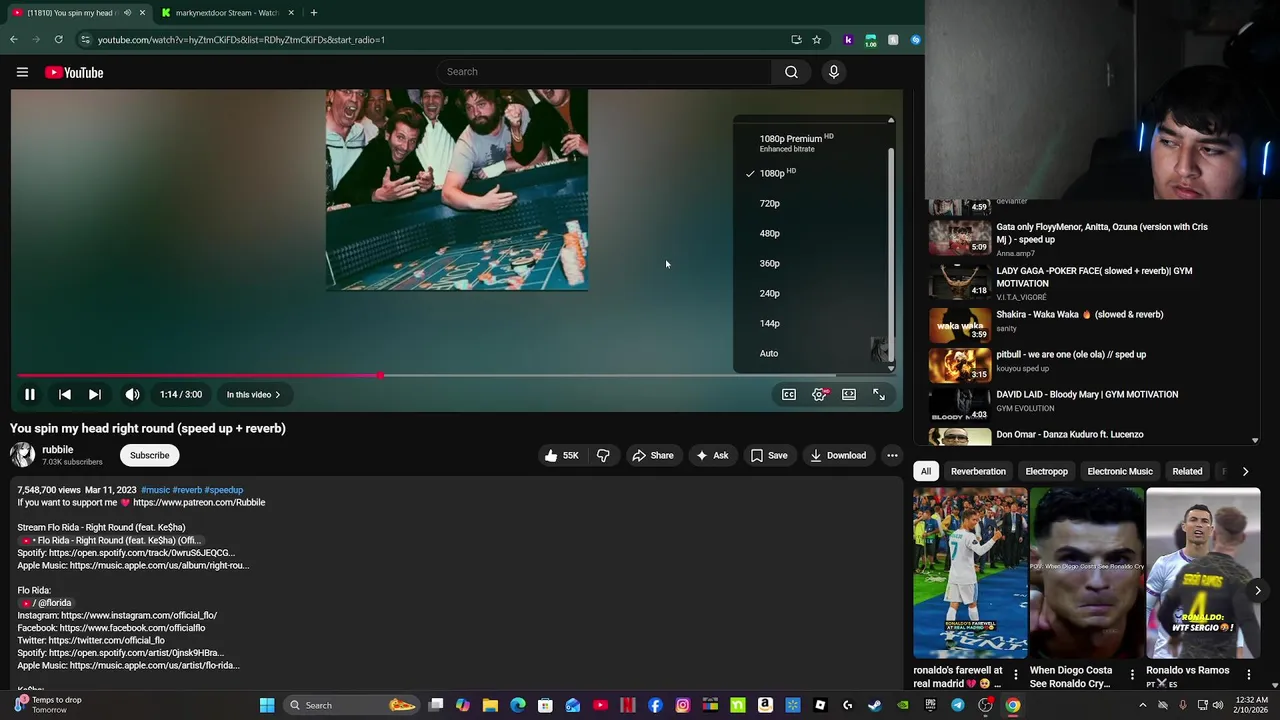Skip to the previous video
This screenshot has height=720, width=1280.
click(65, 394)
